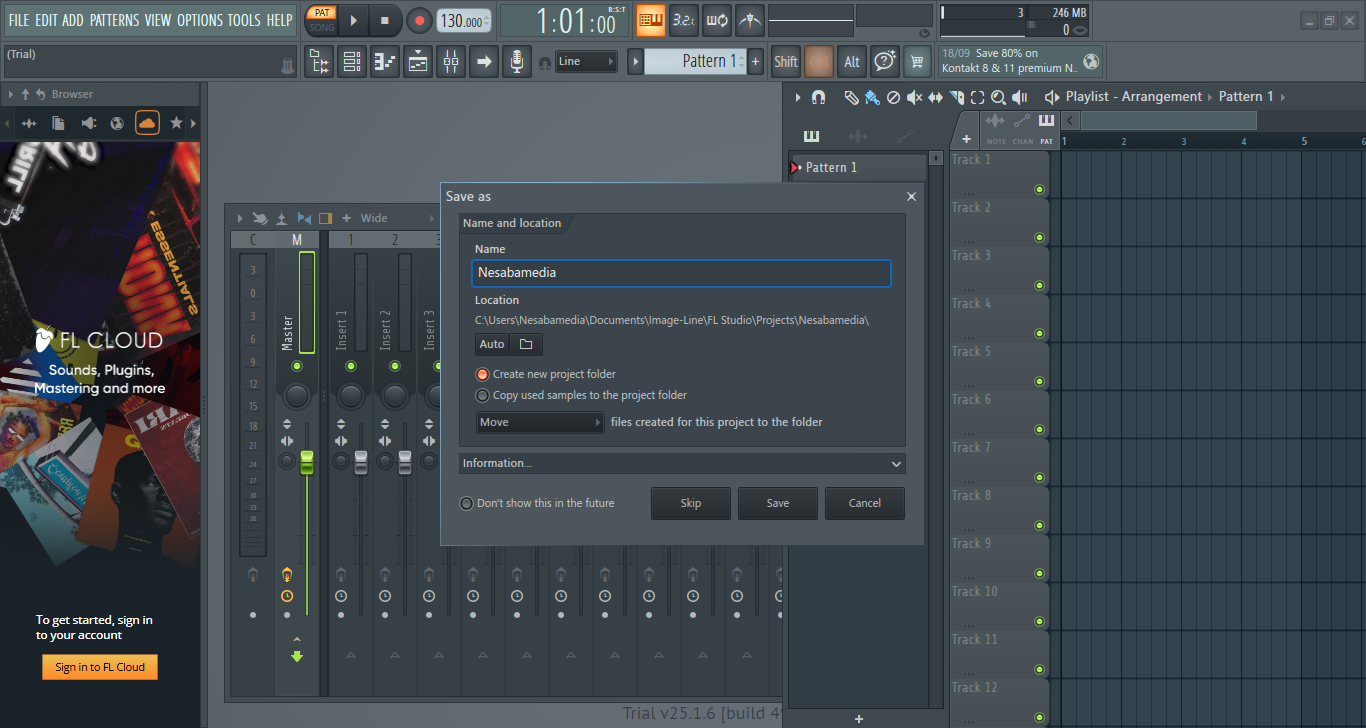Select the Zoom tool in Playlist toolbar

pyautogui.click(x=997, y=97)
